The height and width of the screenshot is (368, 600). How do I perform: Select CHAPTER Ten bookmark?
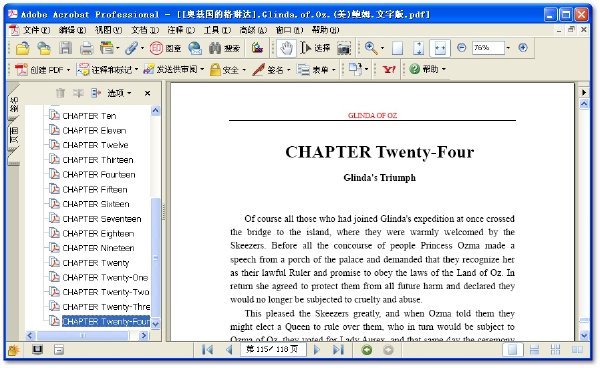89,116
